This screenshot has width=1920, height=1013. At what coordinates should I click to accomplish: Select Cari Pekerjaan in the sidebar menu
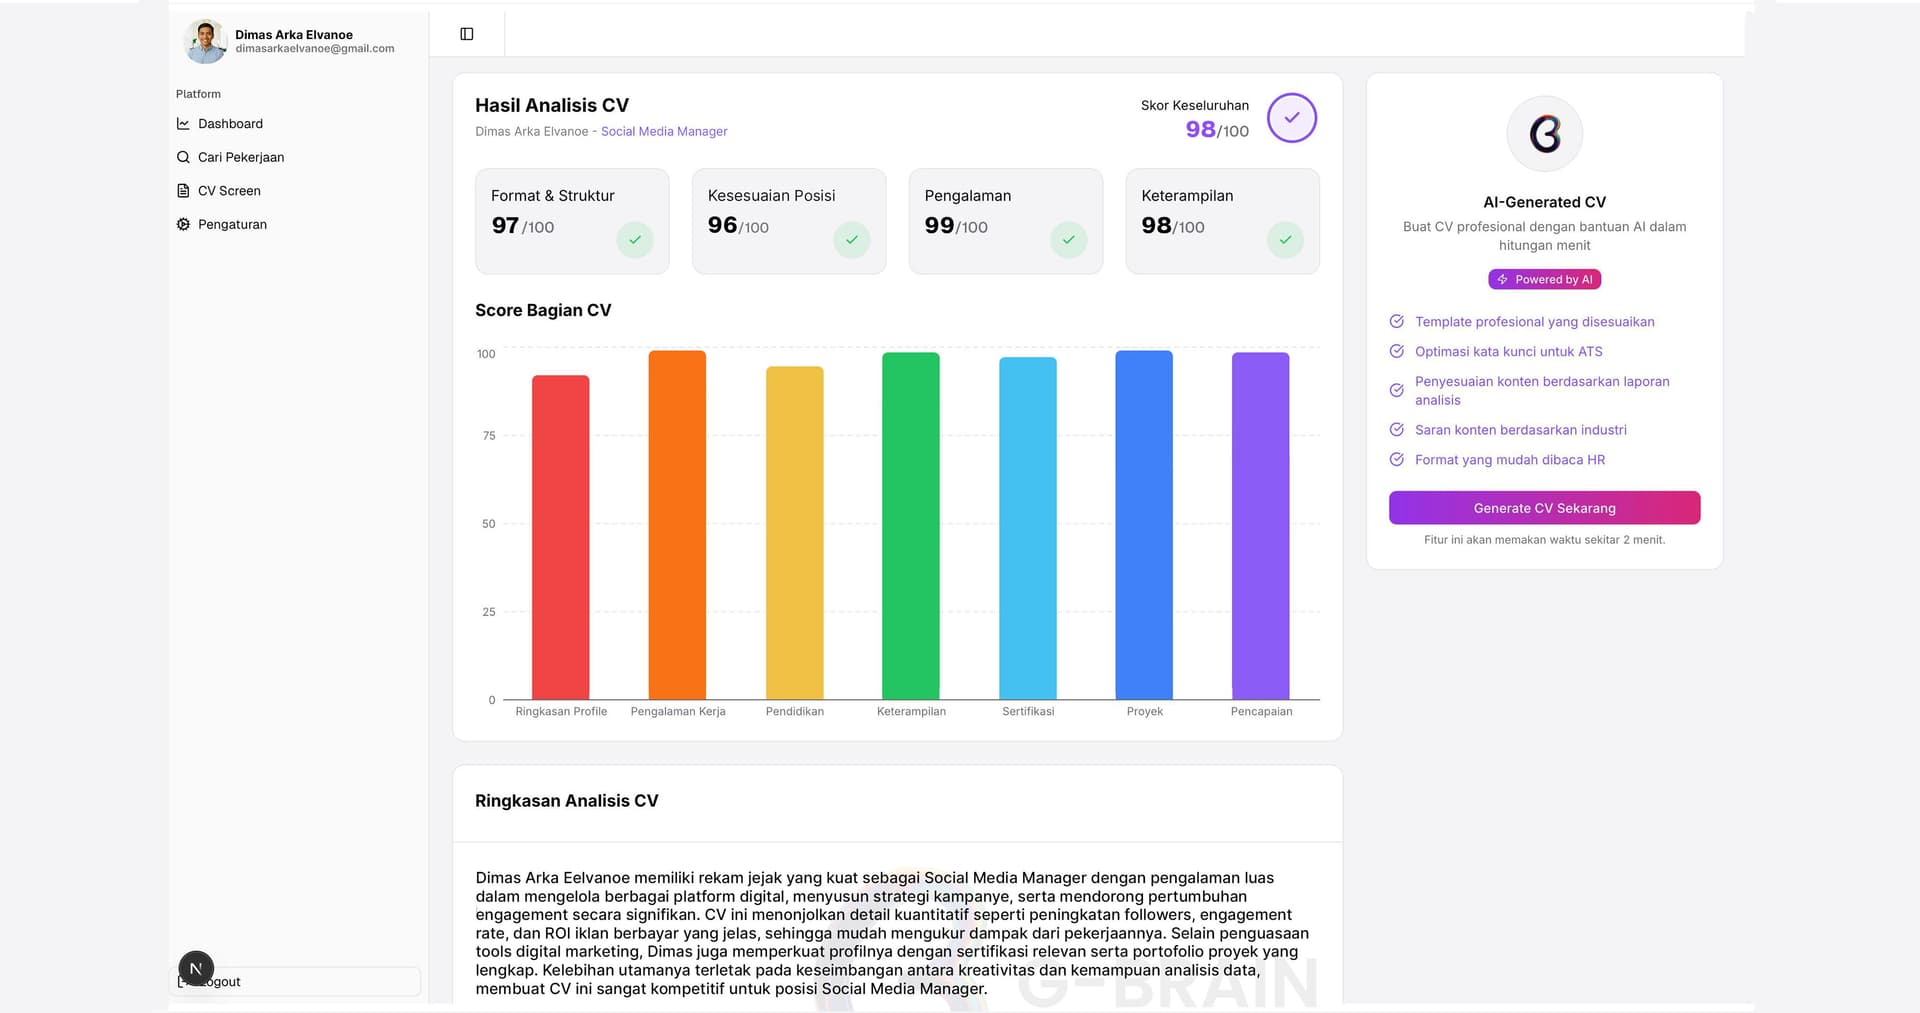pyautogui.click(x=241, y=157)
